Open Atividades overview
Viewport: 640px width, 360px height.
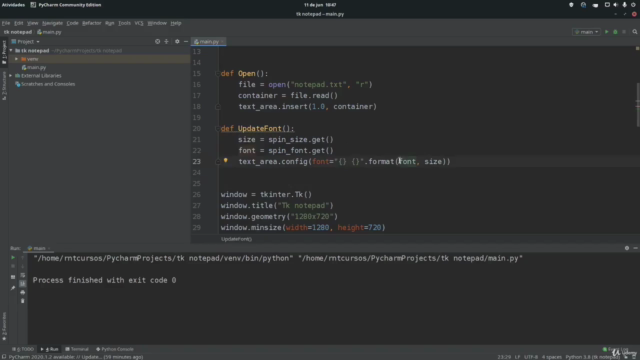click(13, 5)
